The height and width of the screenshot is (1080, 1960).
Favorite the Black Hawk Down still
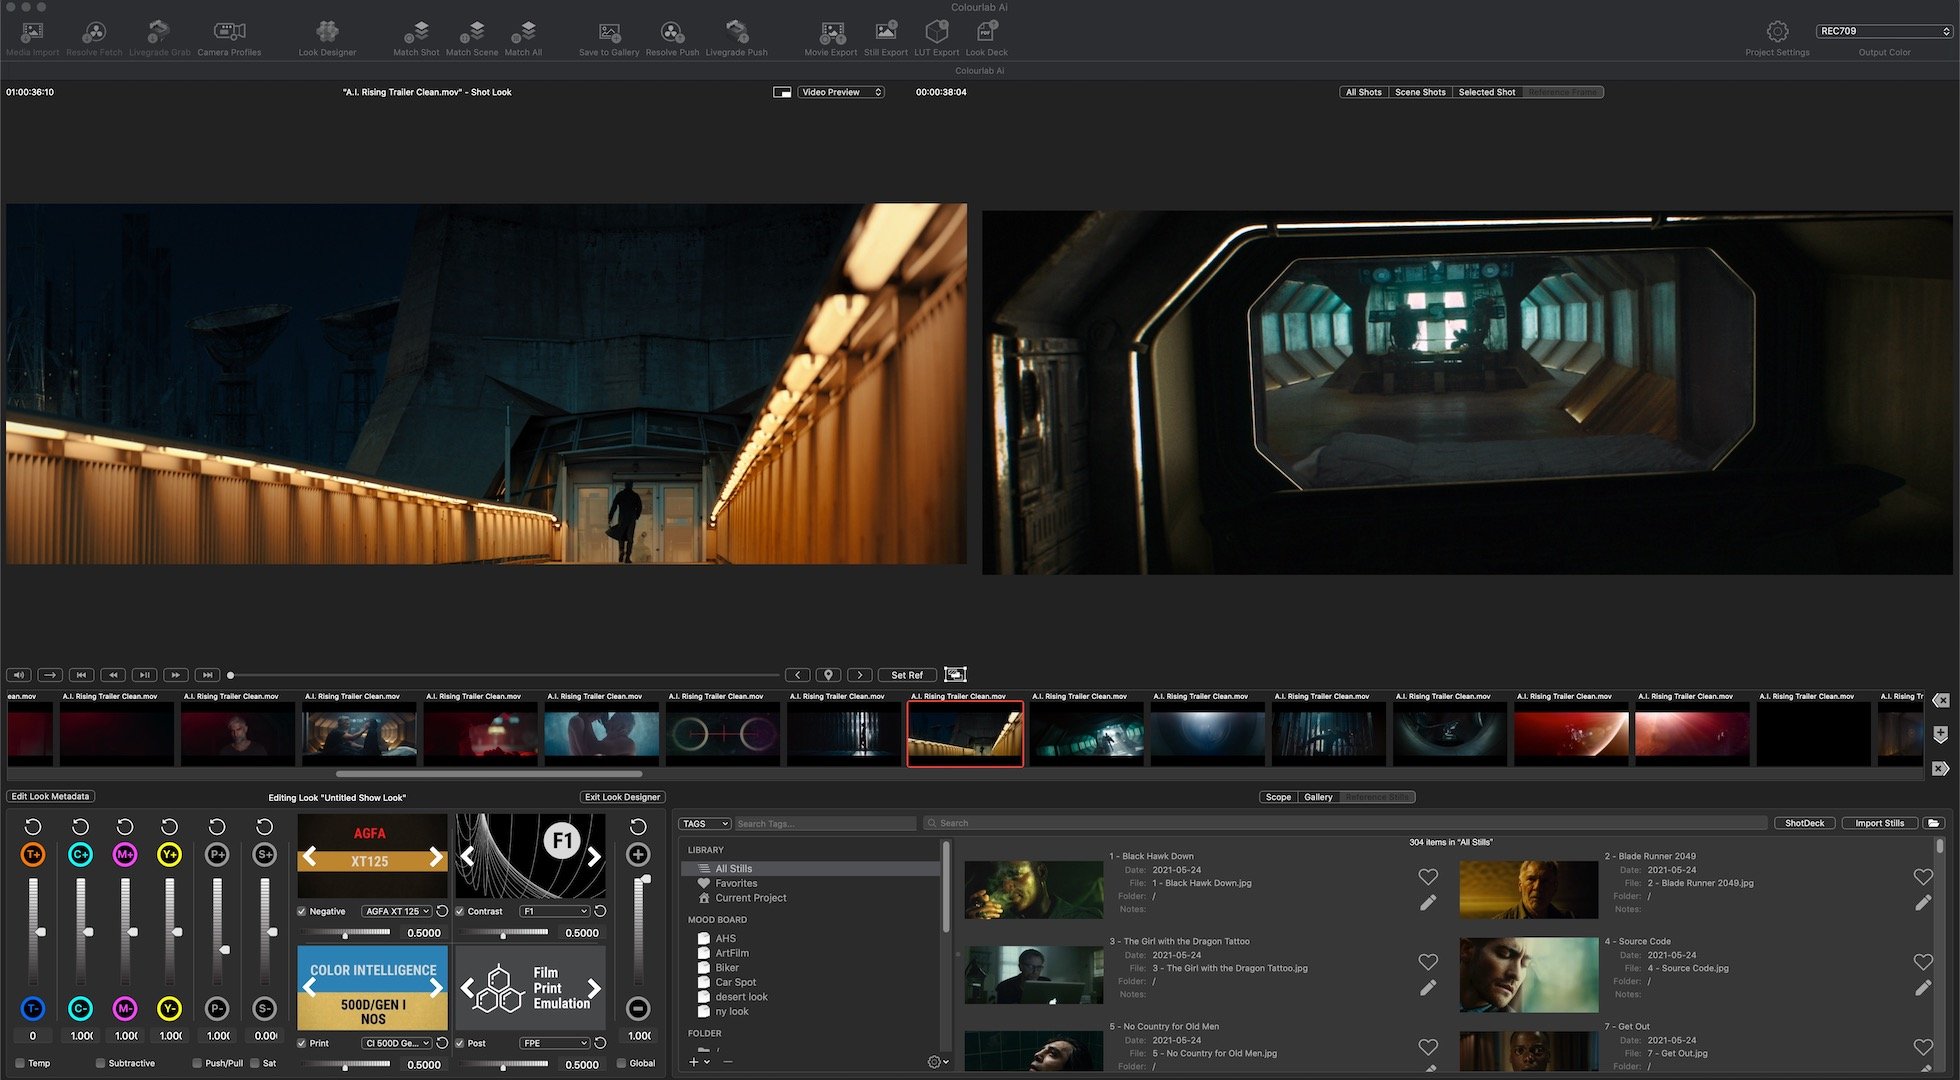coord(1428,877)
